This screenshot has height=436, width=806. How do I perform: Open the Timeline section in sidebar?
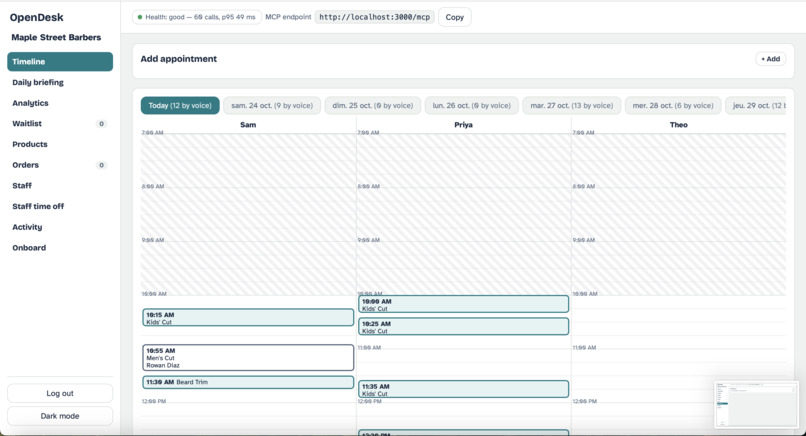click(x=60, y=61)
